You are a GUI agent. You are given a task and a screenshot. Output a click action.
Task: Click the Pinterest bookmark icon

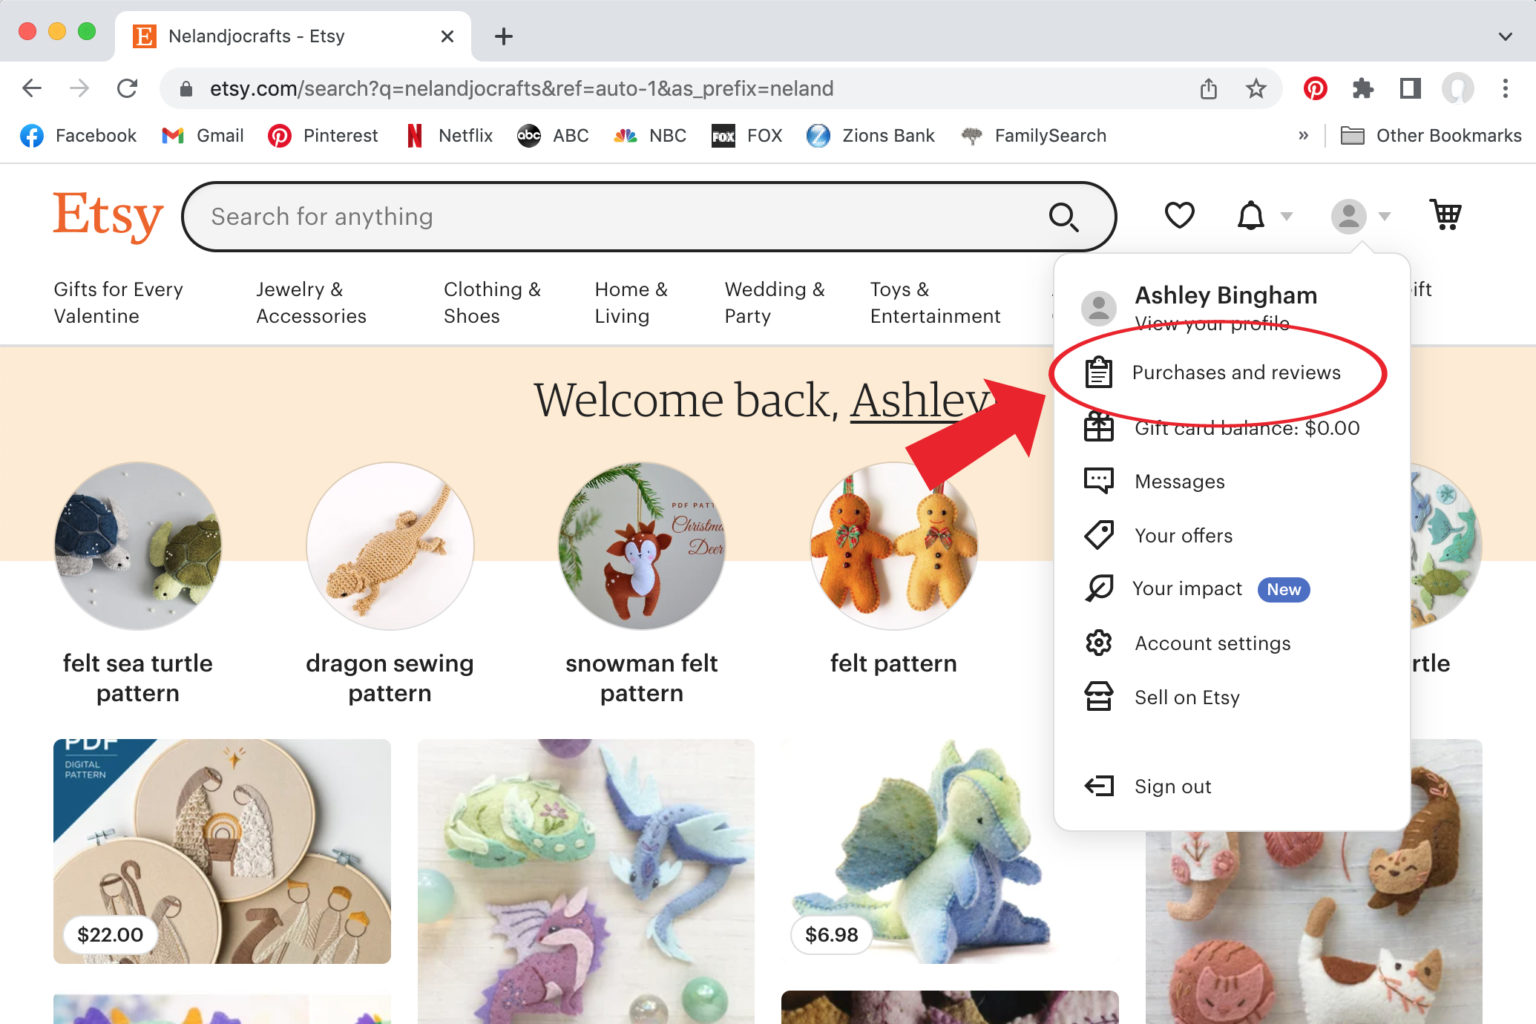(x=279, y=135)
